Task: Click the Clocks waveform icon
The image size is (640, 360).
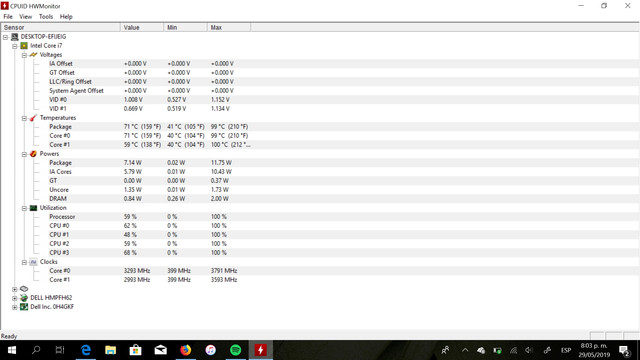Action: (x=33, y=262)
